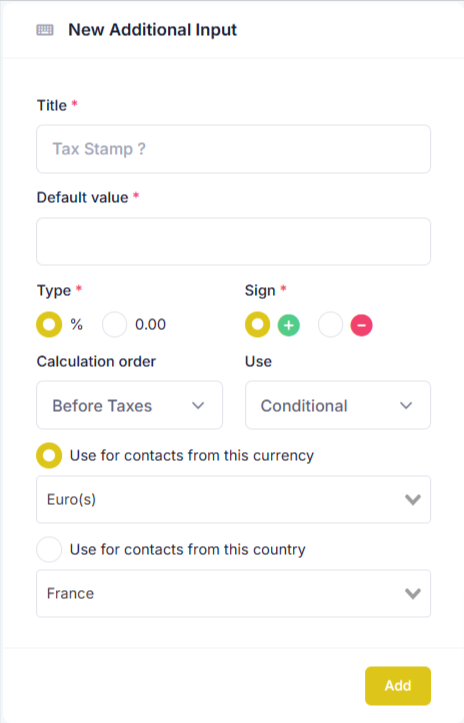Click the red minus sign icon
Image resolution: width=464 pixels, height=723 pixels.
coord(362,325)
